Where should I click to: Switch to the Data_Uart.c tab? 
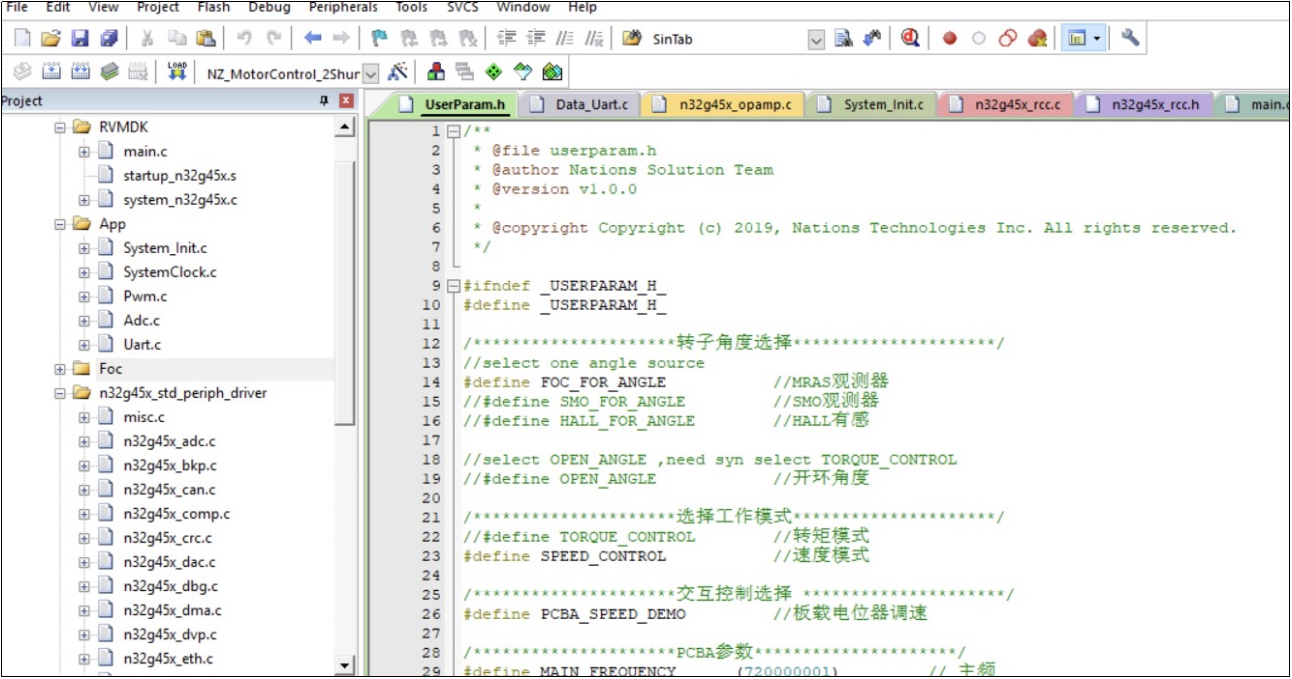coord(580,104)
